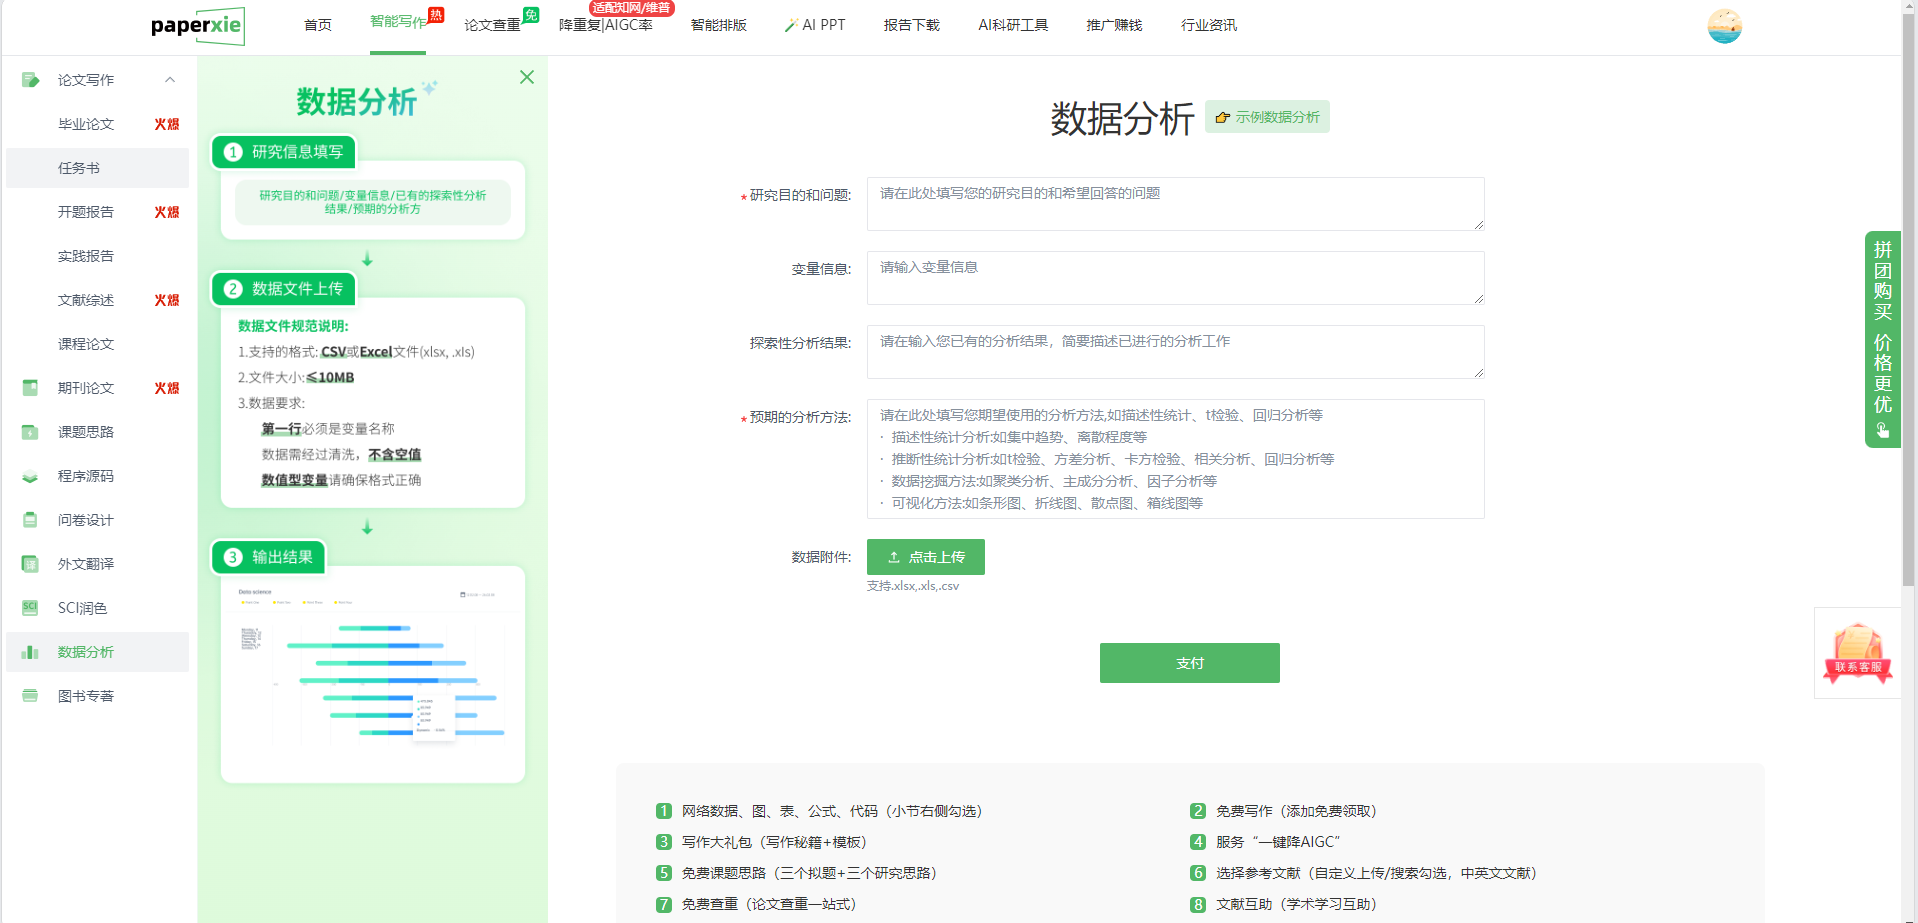The width and height of the screenshot is (1918, 923).
Task: Click the 期刊论文 sidebar icon
Action: [30, 388]
